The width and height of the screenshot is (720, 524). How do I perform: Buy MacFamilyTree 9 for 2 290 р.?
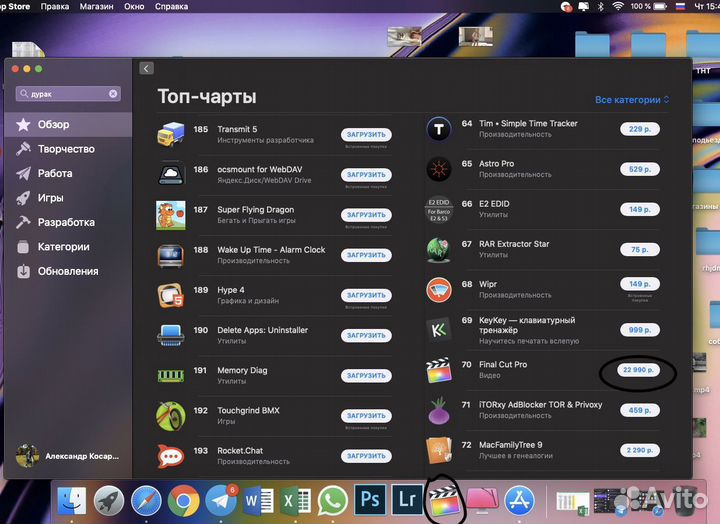click(640, 450)
